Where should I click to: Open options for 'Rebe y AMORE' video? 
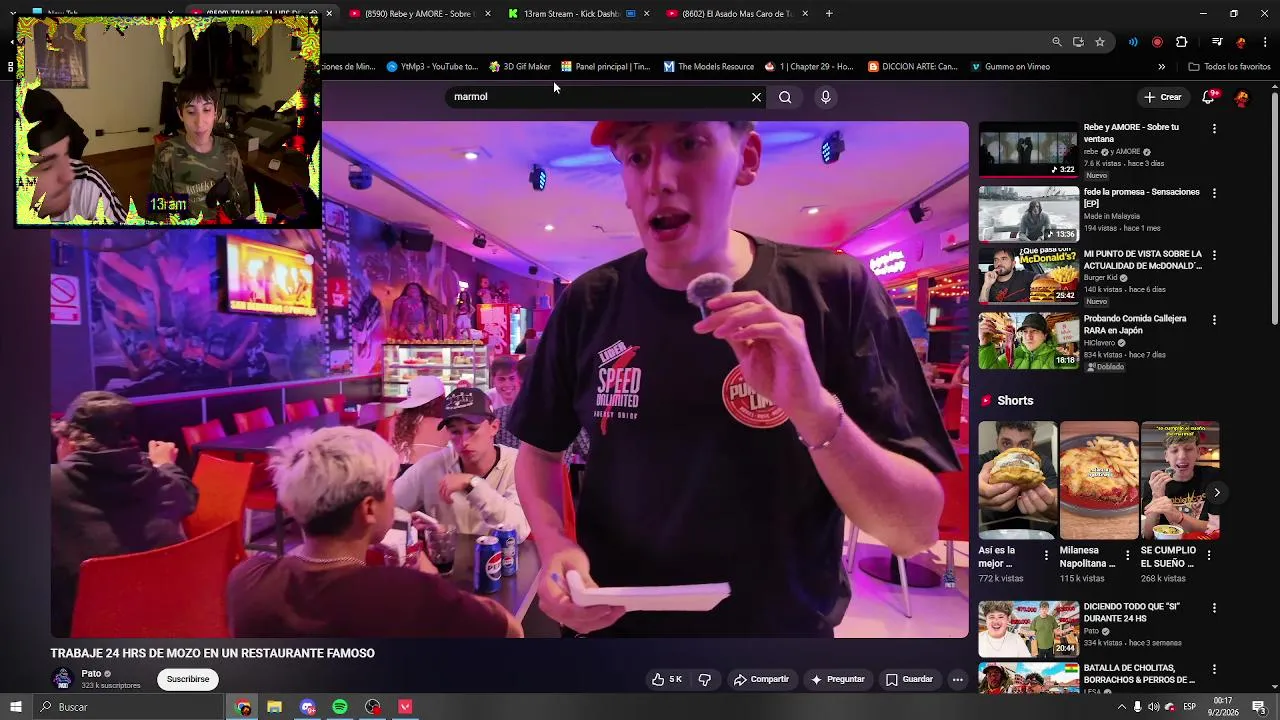(1214, 129)
